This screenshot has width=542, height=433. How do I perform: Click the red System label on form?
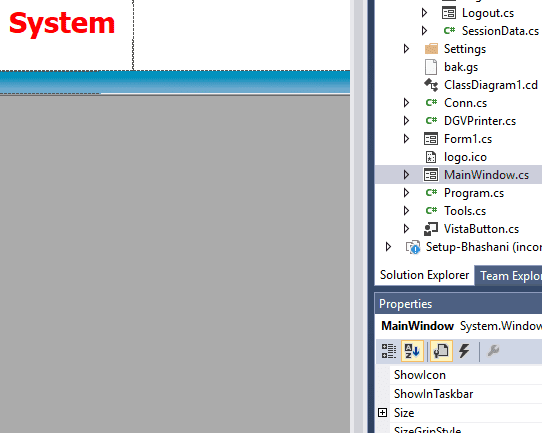[x=62, y=23]
